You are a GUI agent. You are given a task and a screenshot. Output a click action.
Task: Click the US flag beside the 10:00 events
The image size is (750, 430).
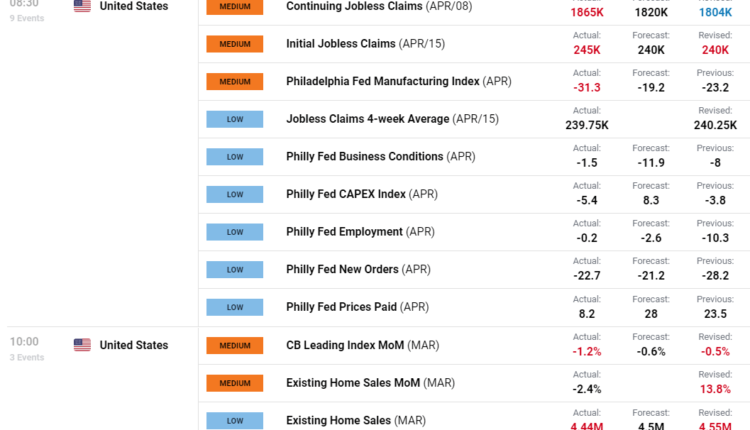(82, 345)
